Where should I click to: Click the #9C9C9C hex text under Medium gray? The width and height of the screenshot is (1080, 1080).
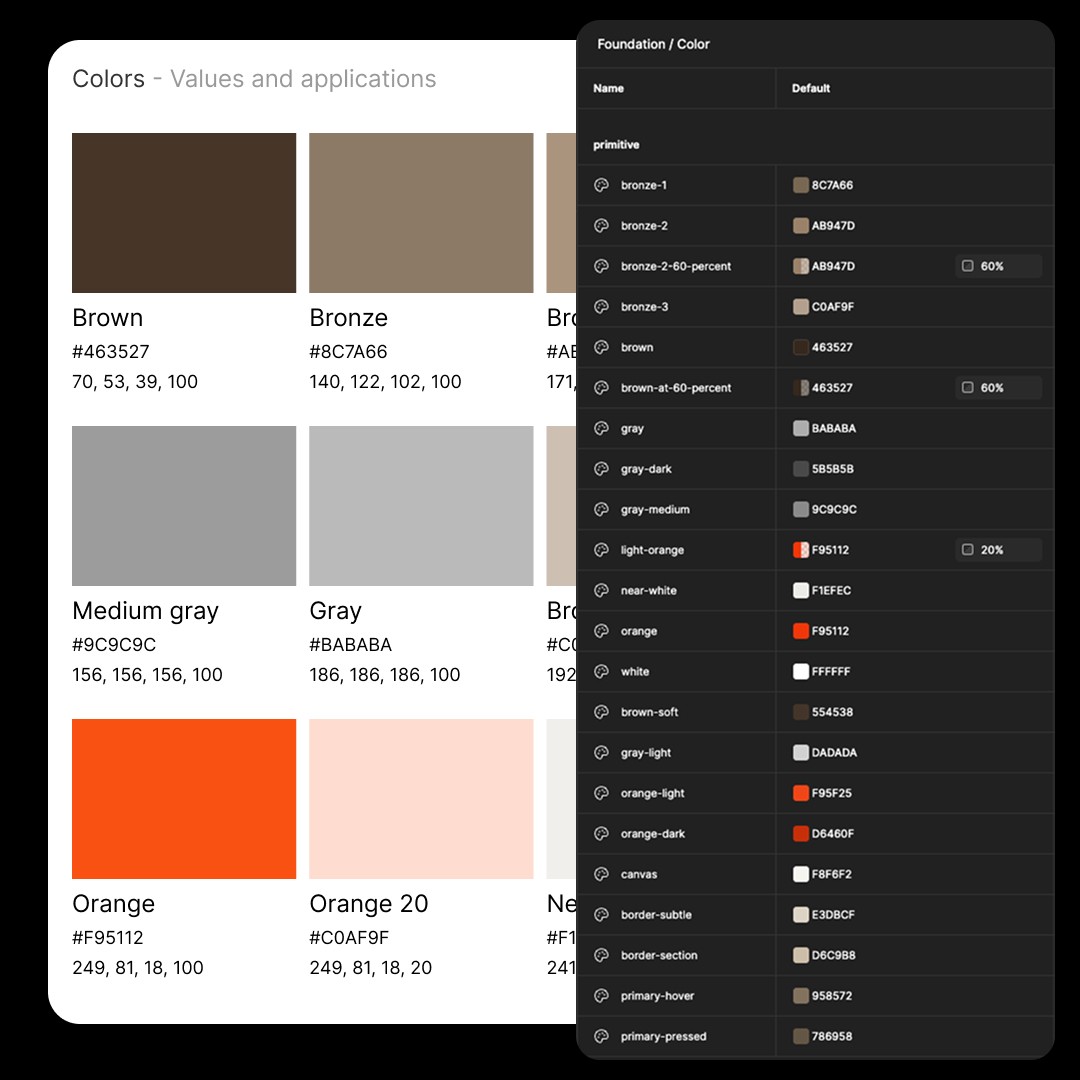tap(114, 645)
